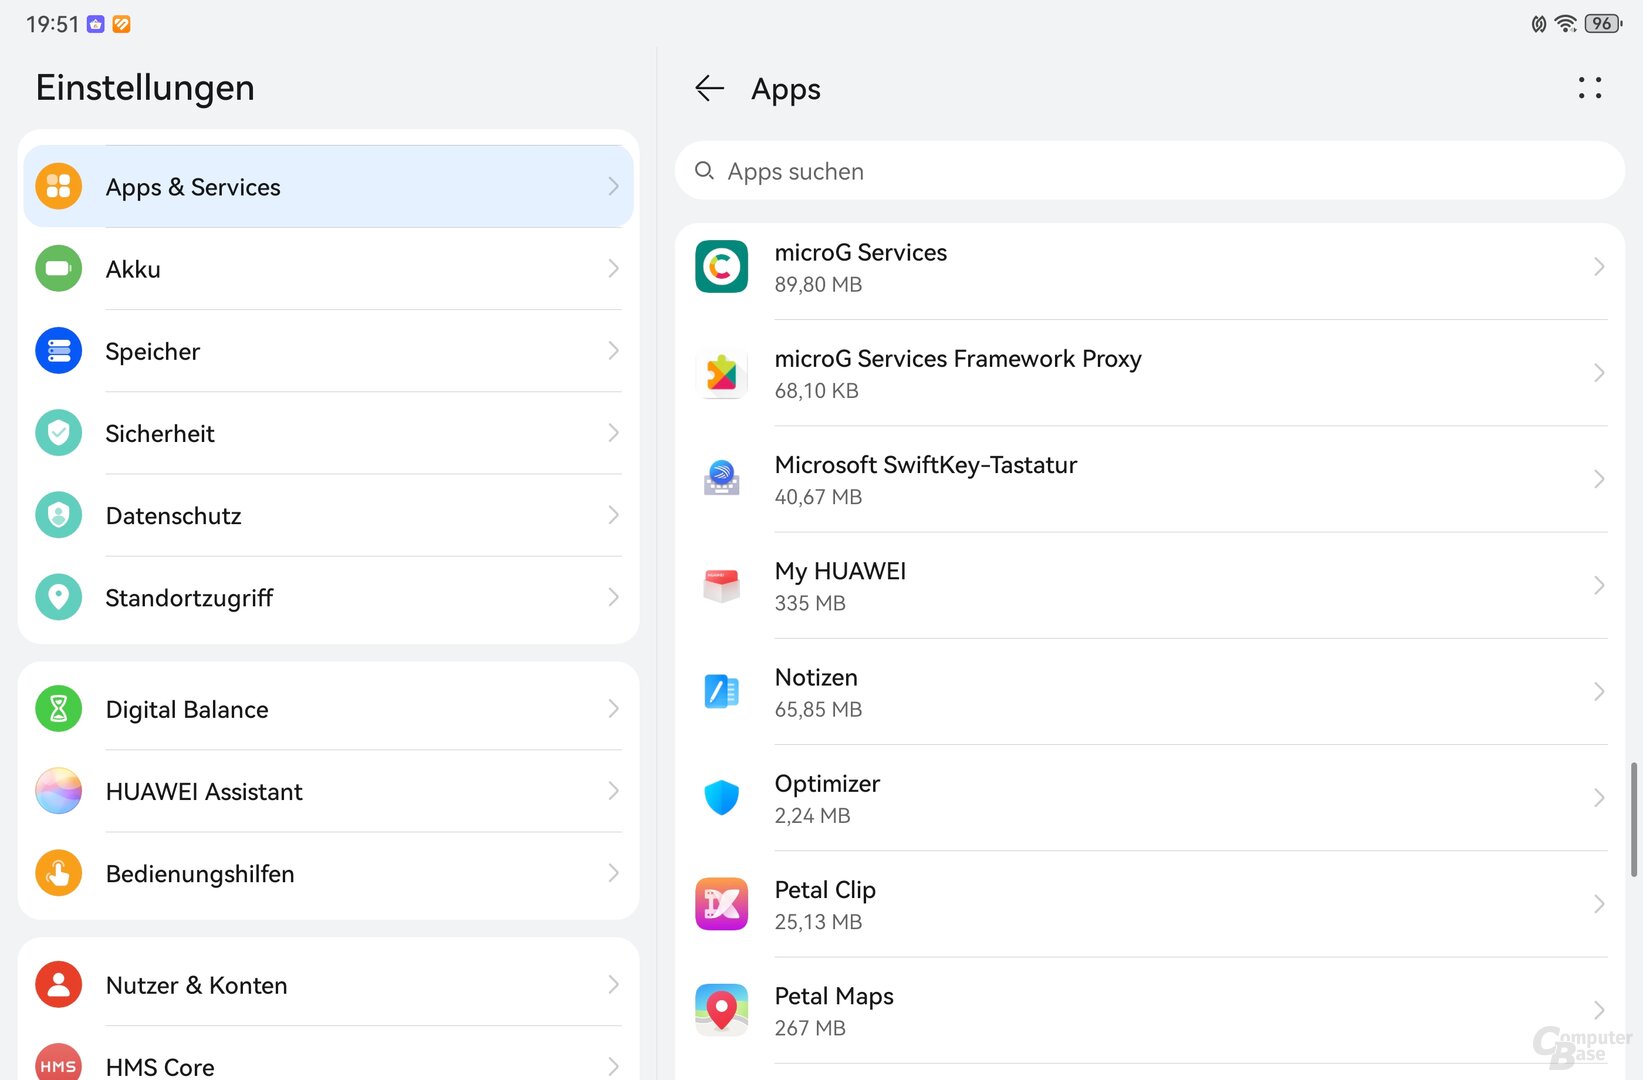Tap the HUAWEI Assistant gradient icon

coord(58,791)
